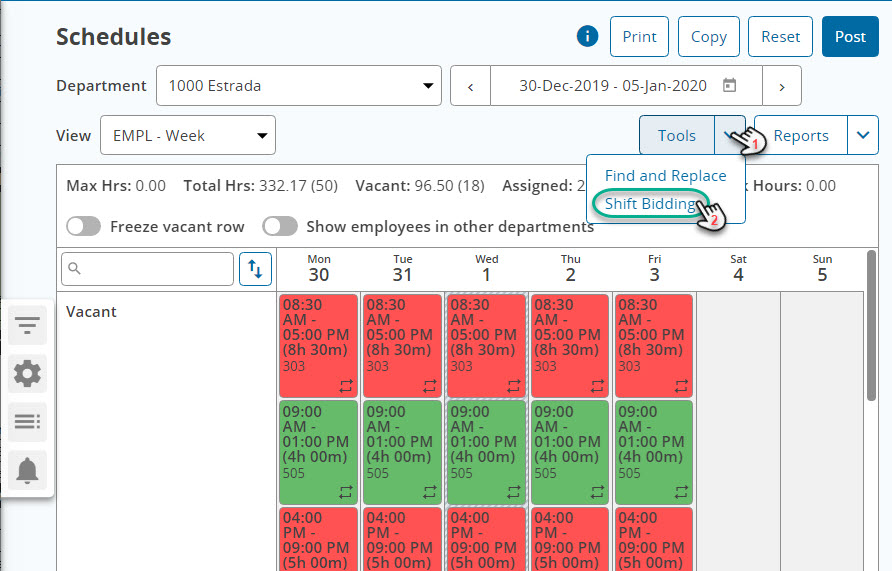Click repeat icon on Tuesday 09:00 AM shift
The height and width of the screenshot is (571, 892).
coord(430,492)
